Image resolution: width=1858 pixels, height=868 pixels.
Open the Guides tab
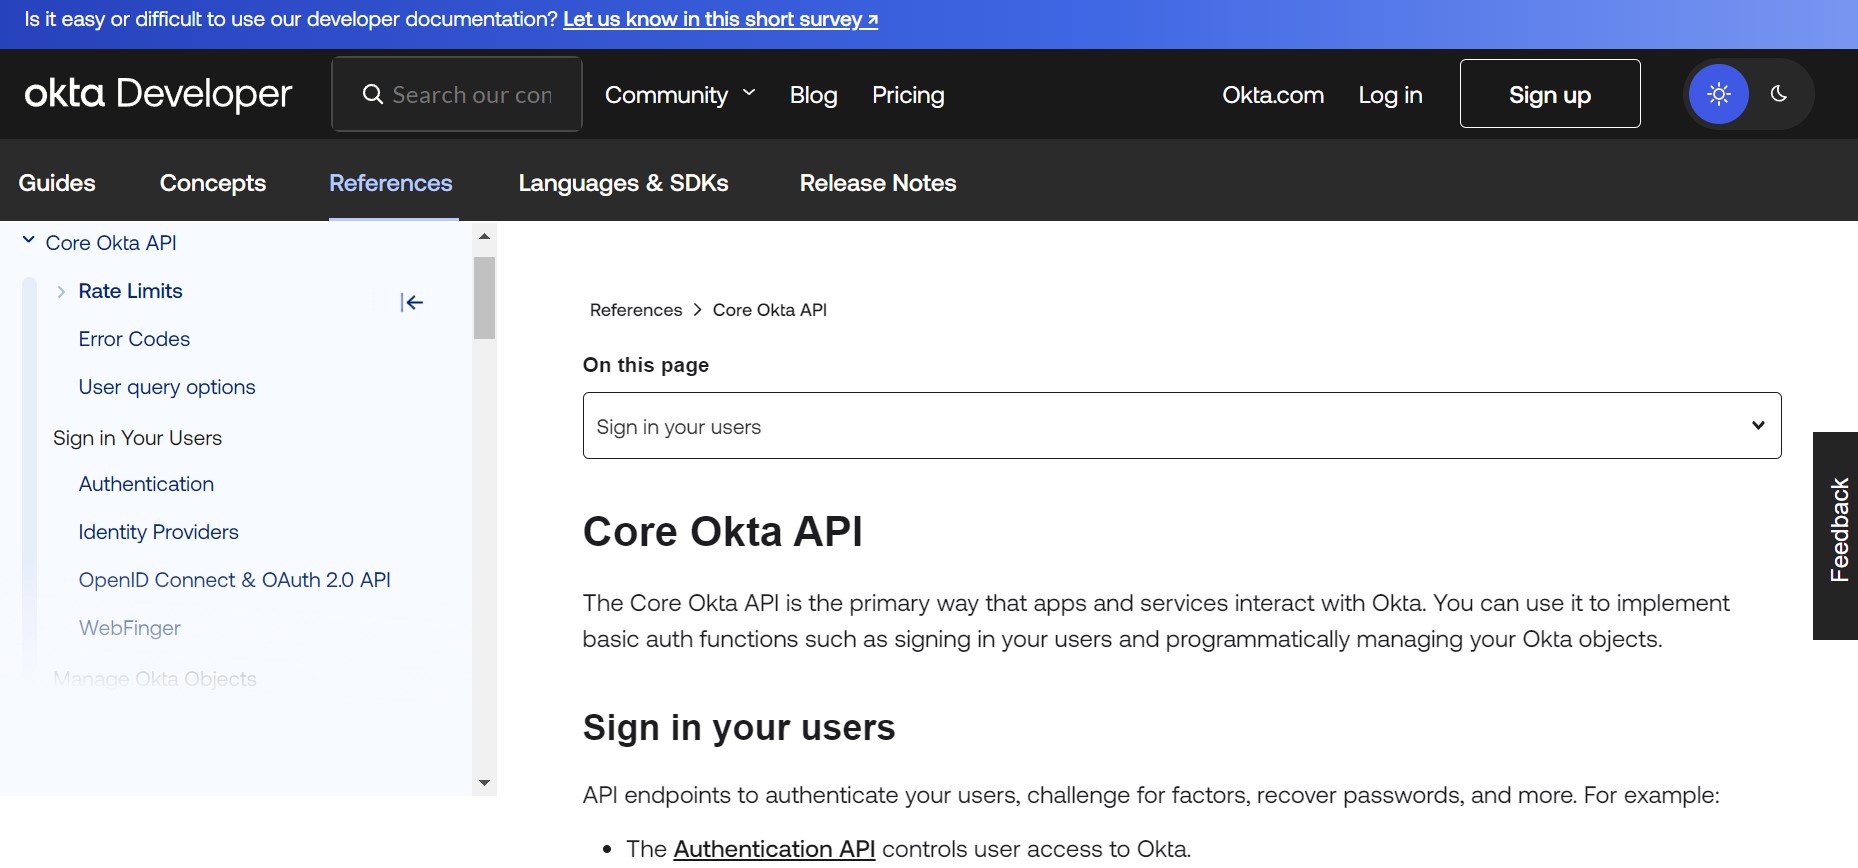pos(57,183)
